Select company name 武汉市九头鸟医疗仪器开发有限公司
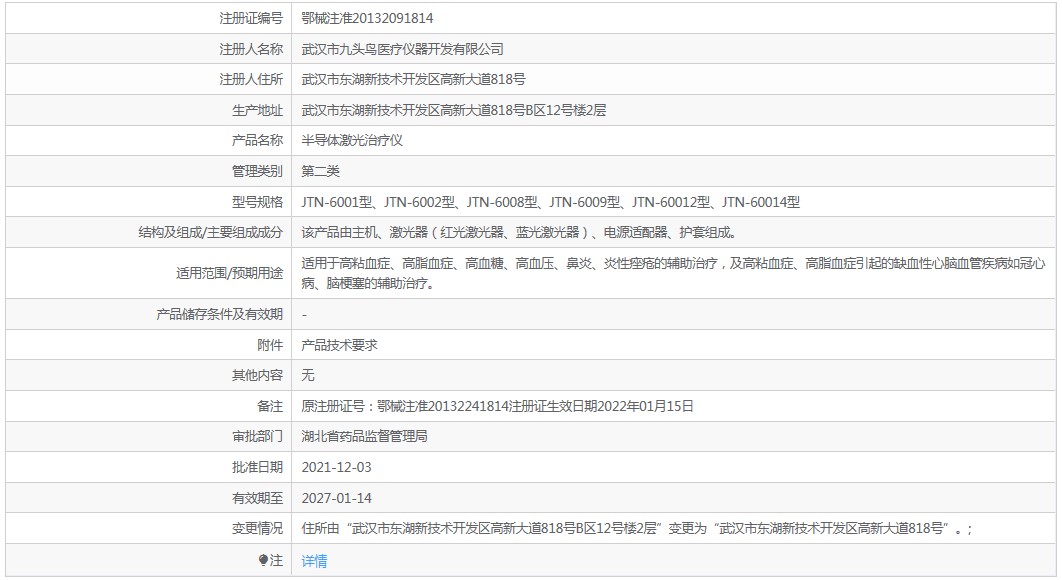 tap(402, 49)
